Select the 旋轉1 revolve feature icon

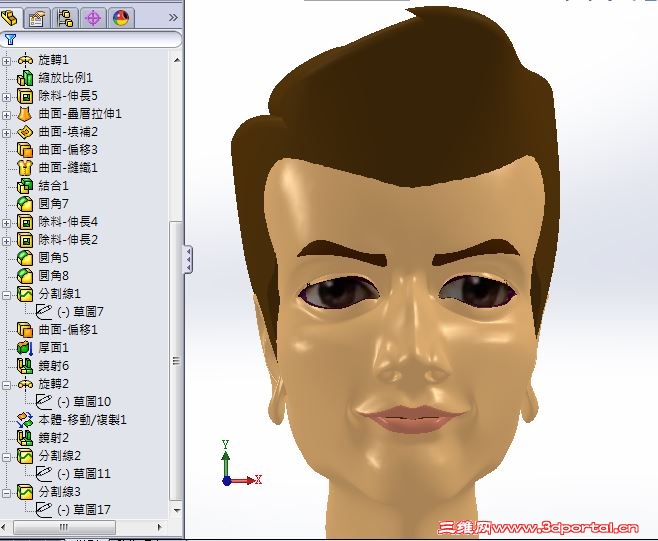point(25,60)
